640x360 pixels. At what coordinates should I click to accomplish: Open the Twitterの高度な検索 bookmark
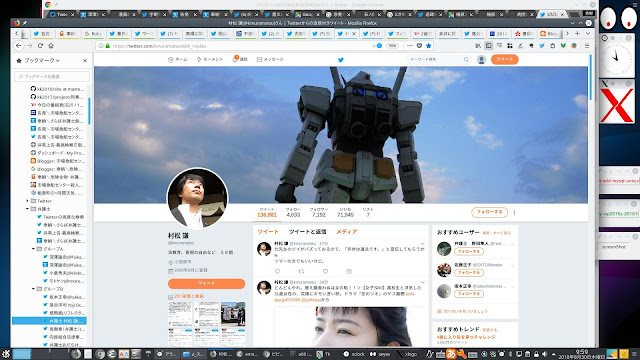(60, 217)
